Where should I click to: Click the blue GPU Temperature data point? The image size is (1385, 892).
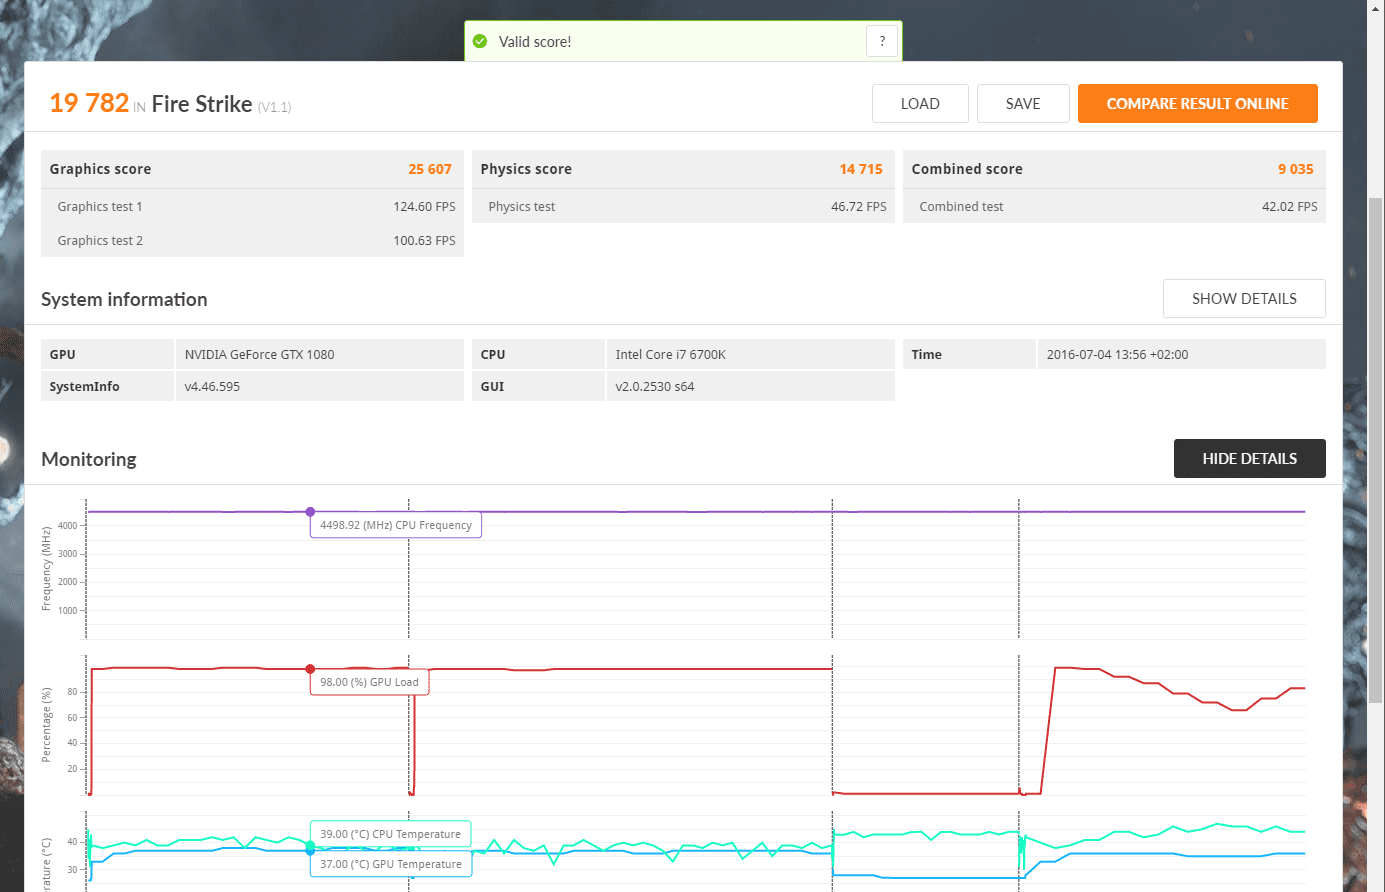point(310,851)
